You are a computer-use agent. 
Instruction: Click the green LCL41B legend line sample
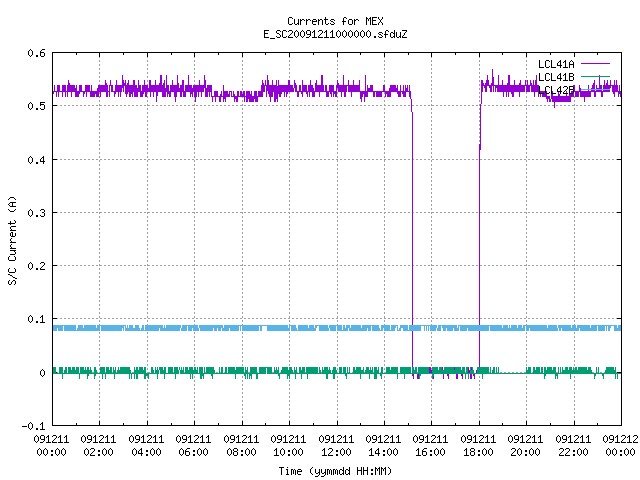click(x=595, y=77)
